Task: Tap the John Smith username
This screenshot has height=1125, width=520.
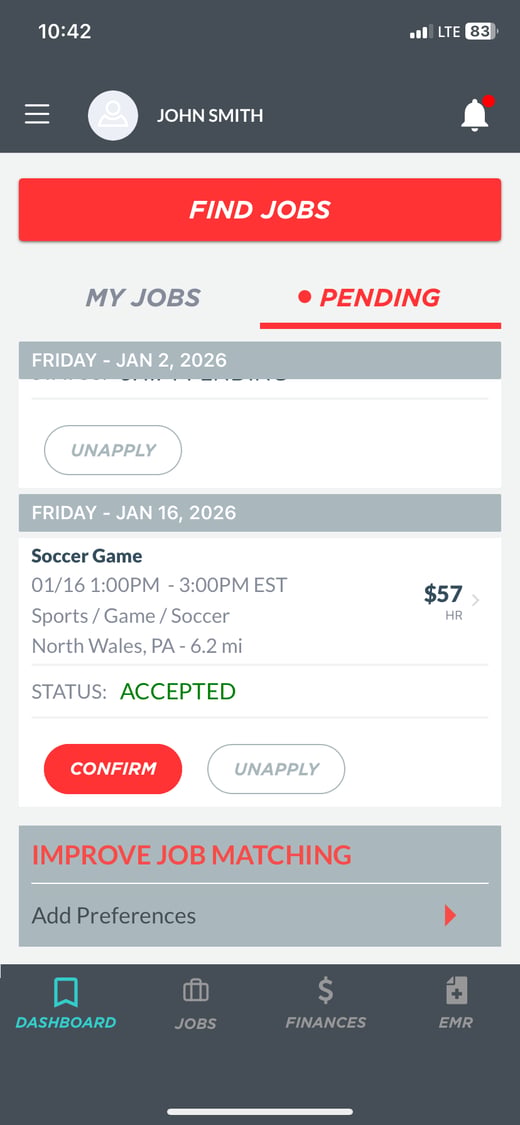Action: (210, 116)
